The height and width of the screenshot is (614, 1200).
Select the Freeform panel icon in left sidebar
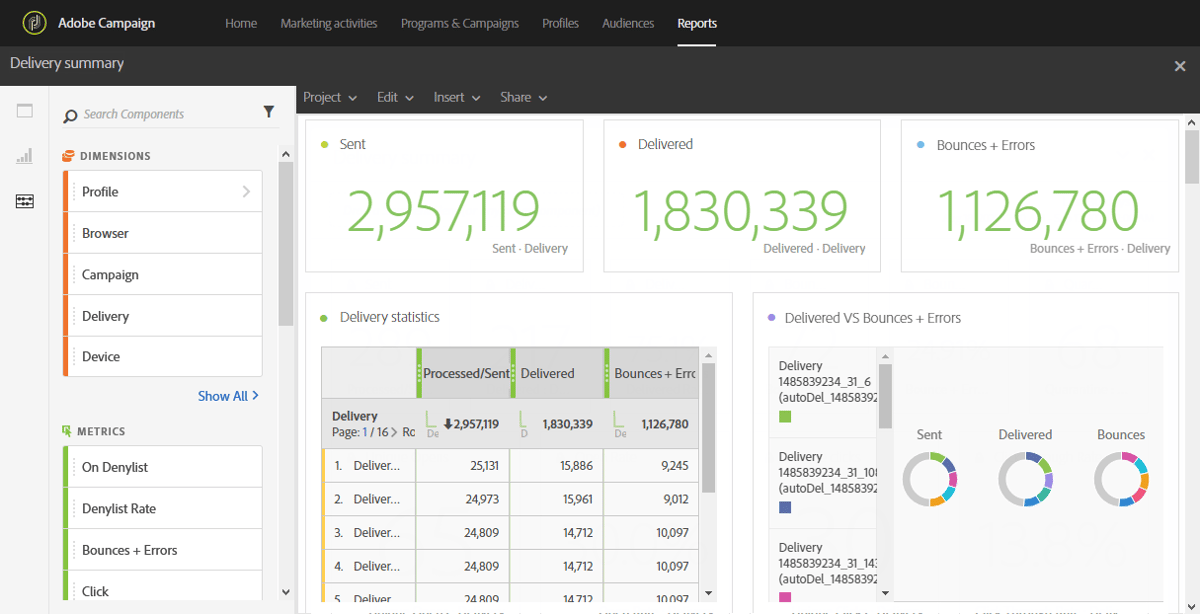[24, 110]
